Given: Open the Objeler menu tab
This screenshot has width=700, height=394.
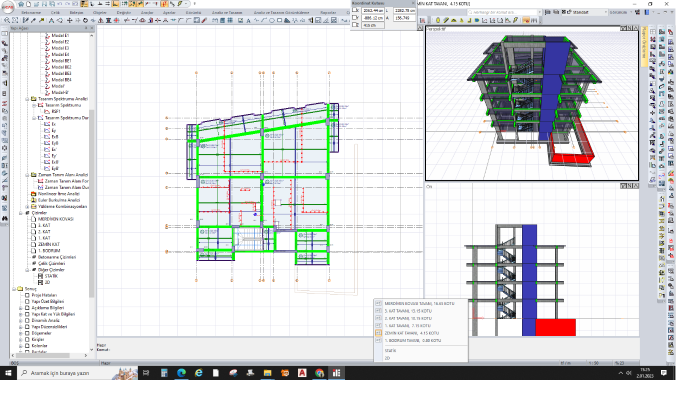Looking at the screenshot, I should coord(100,12).
